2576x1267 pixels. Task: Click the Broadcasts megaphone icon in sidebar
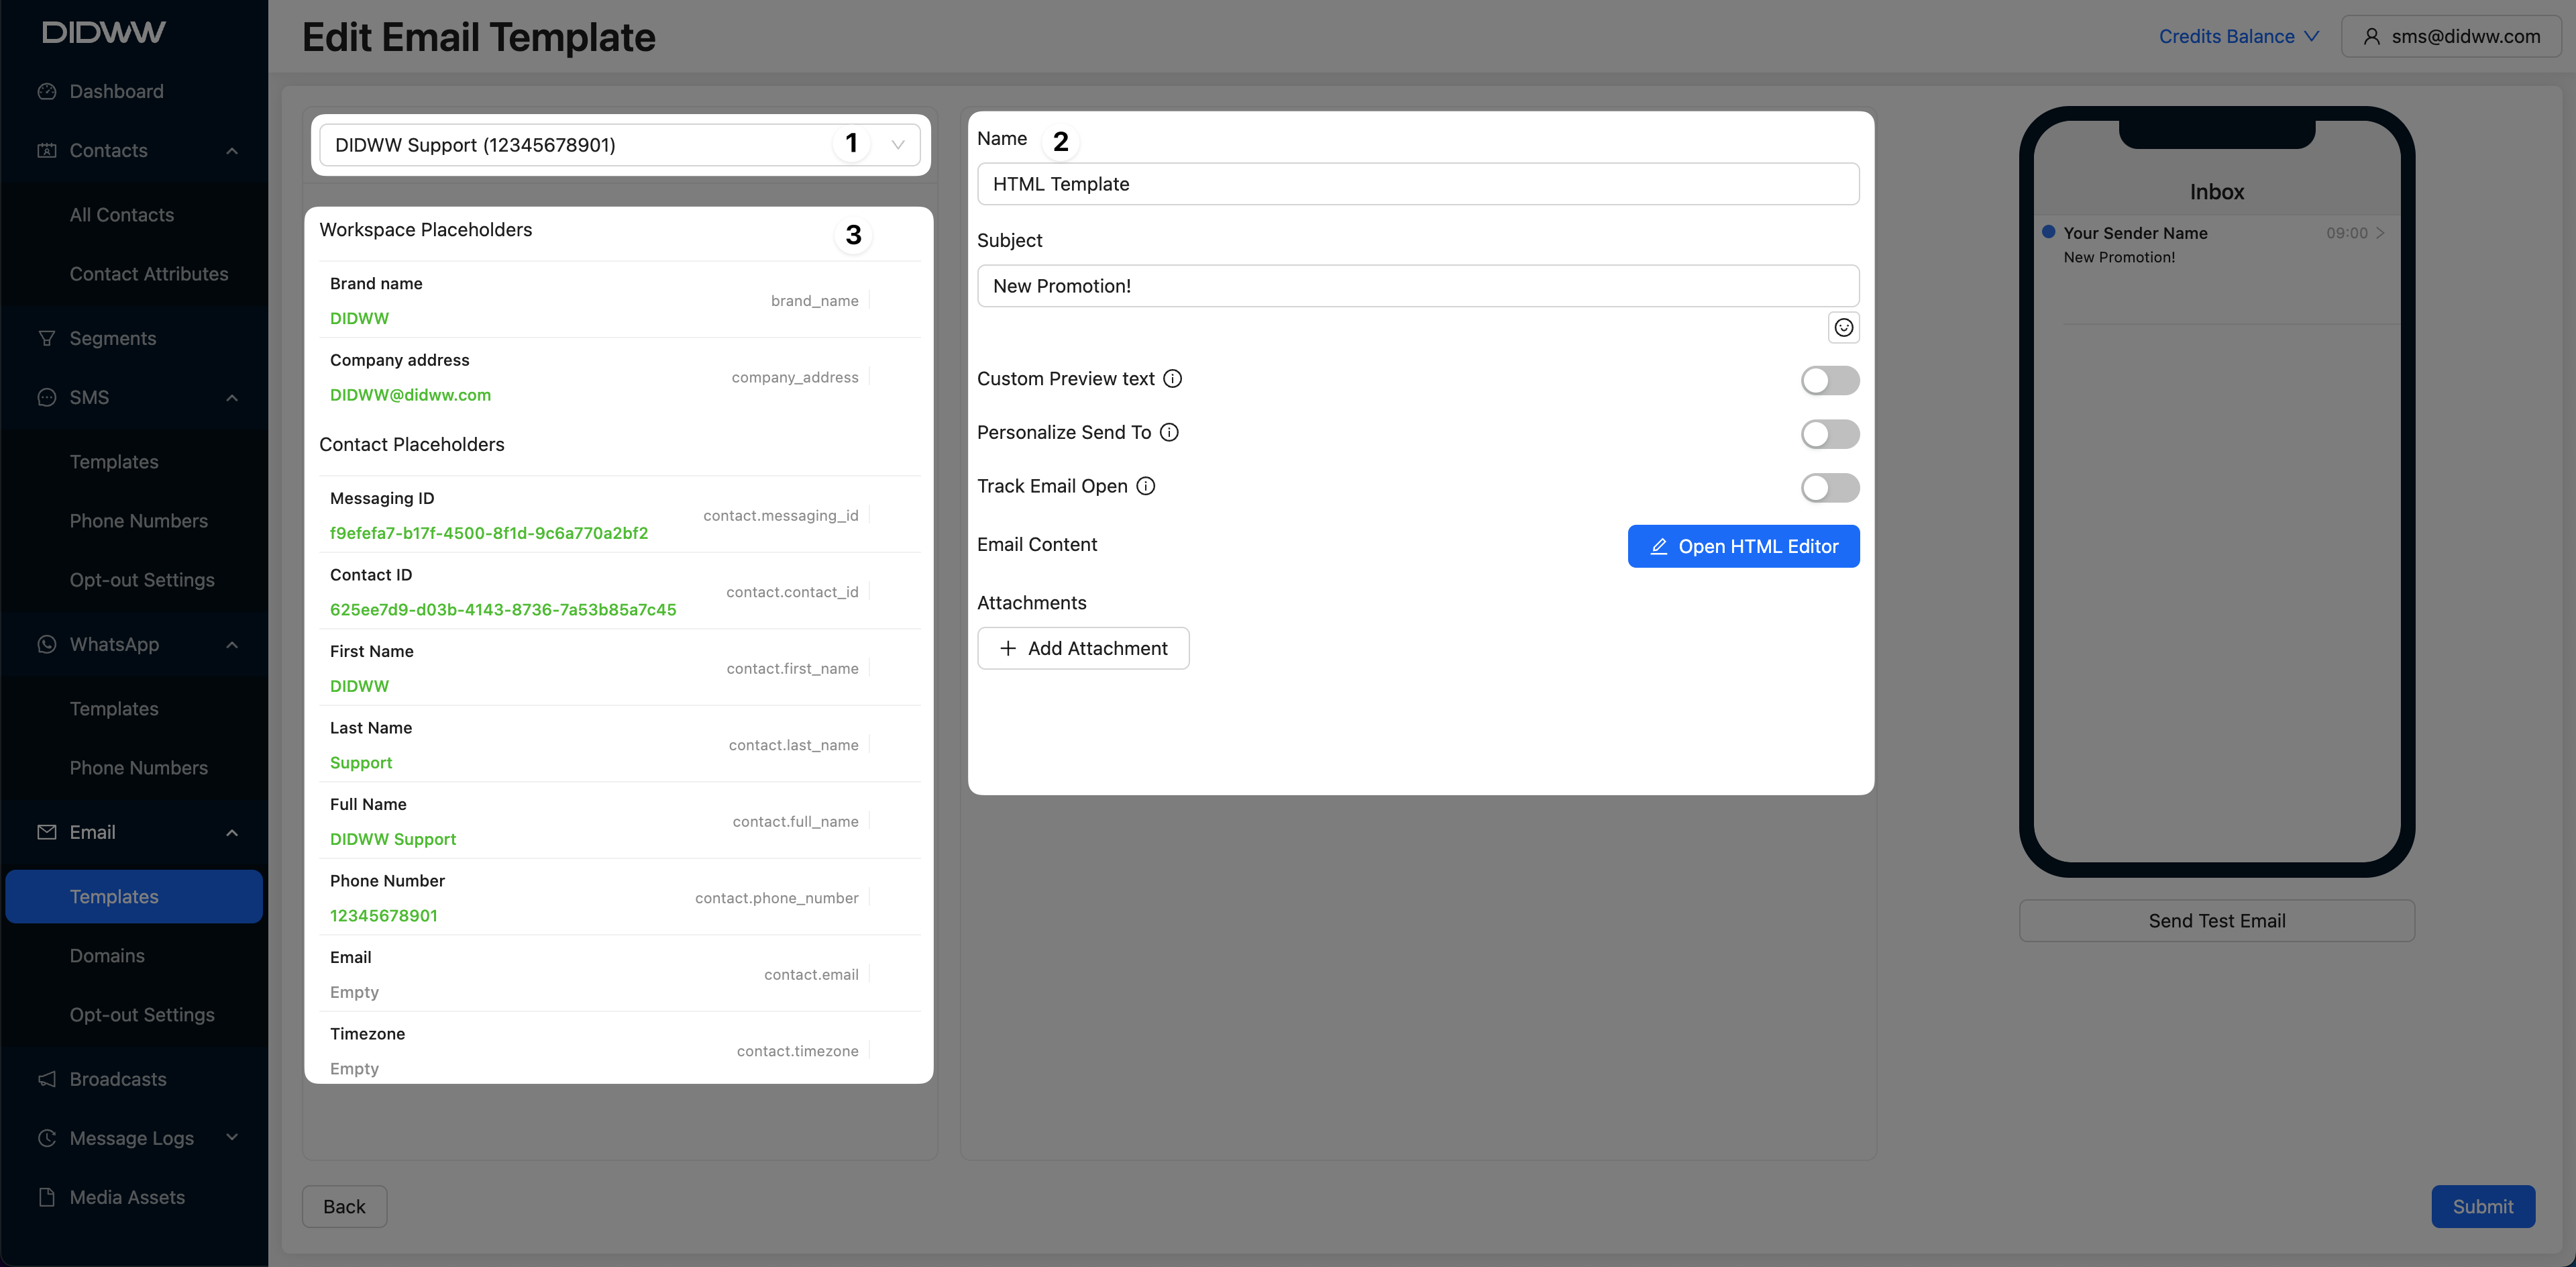point(47,1079)
